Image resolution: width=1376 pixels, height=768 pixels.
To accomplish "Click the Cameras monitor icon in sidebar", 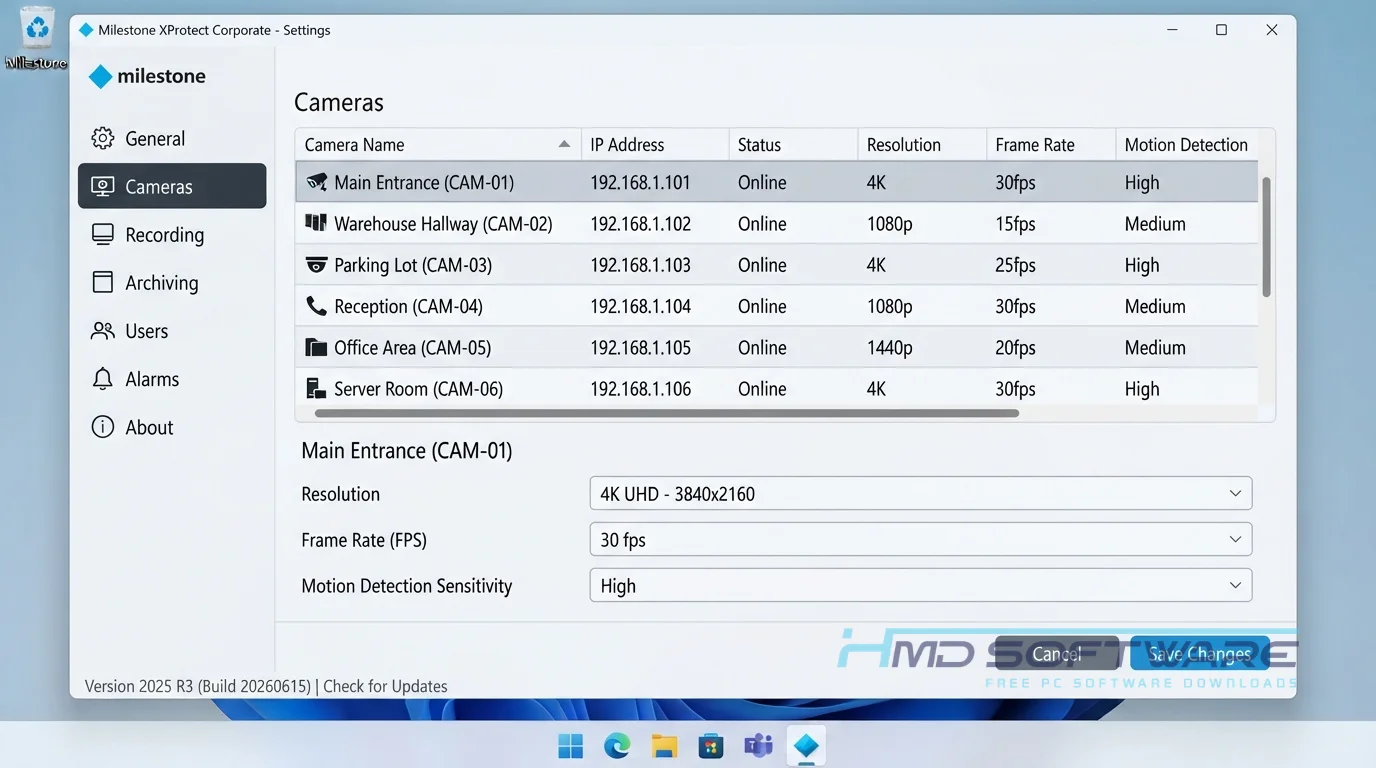I will coord(102,186).
